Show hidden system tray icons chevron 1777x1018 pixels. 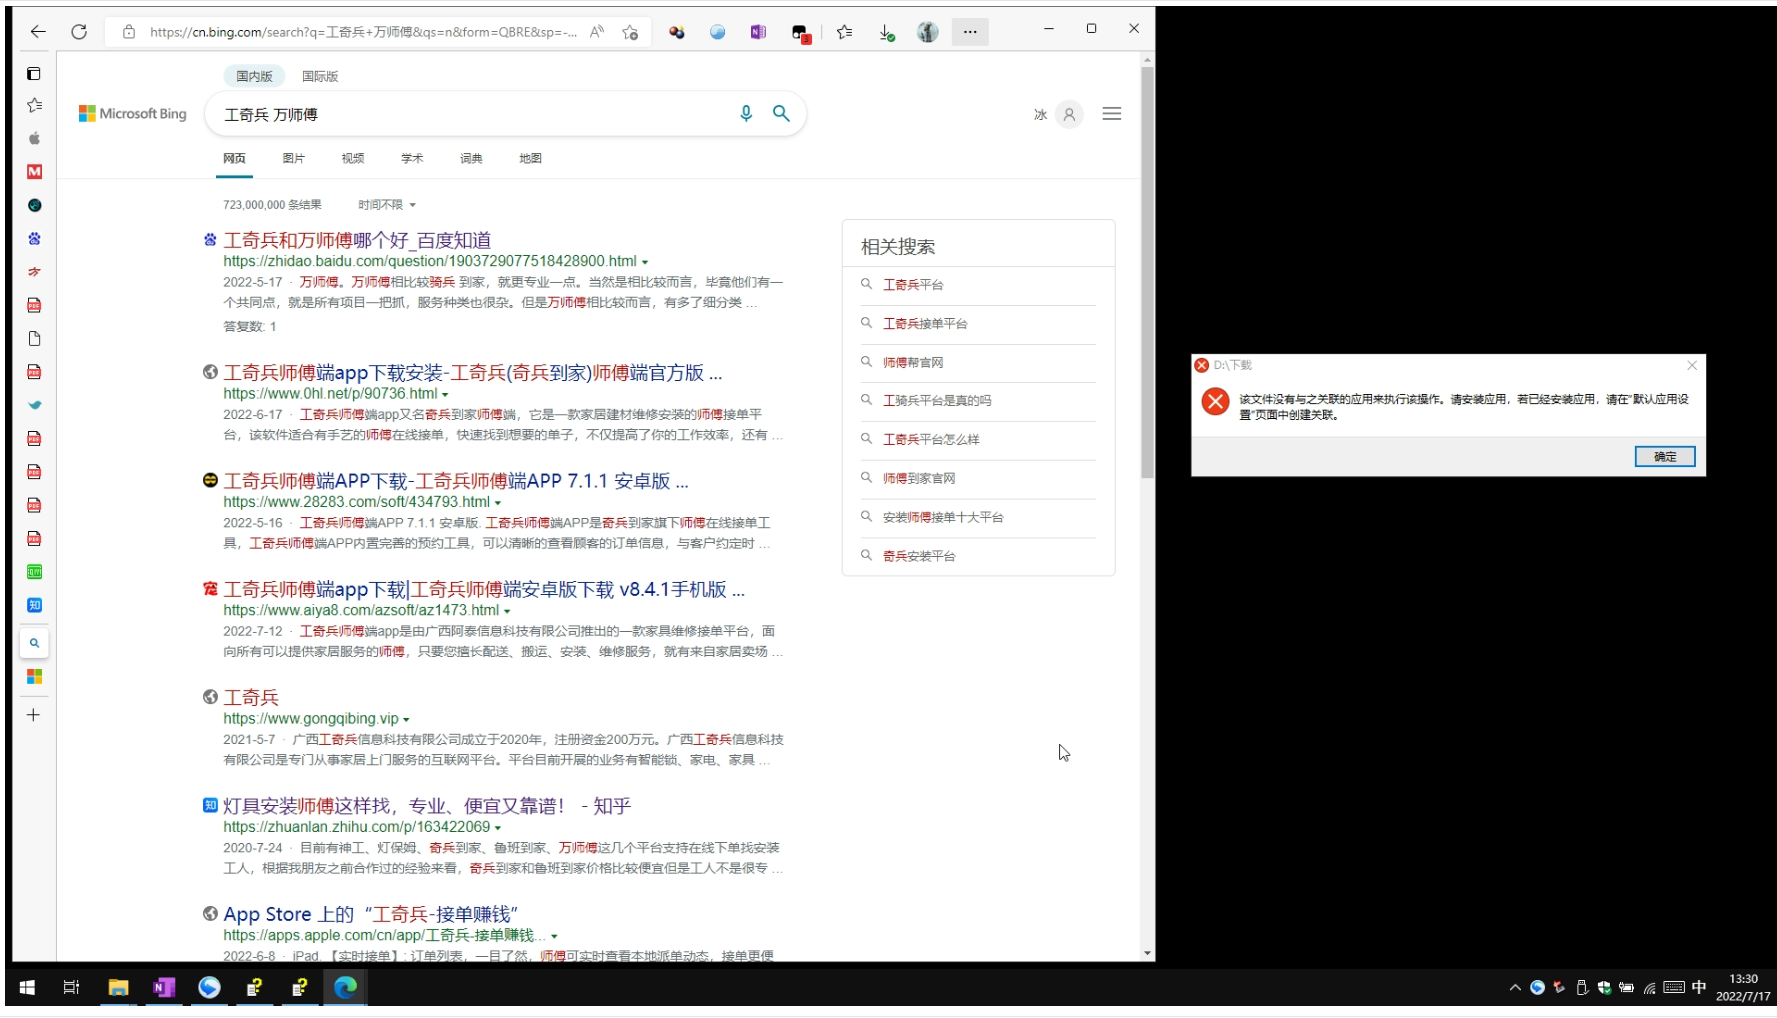tap(1515, 988)
